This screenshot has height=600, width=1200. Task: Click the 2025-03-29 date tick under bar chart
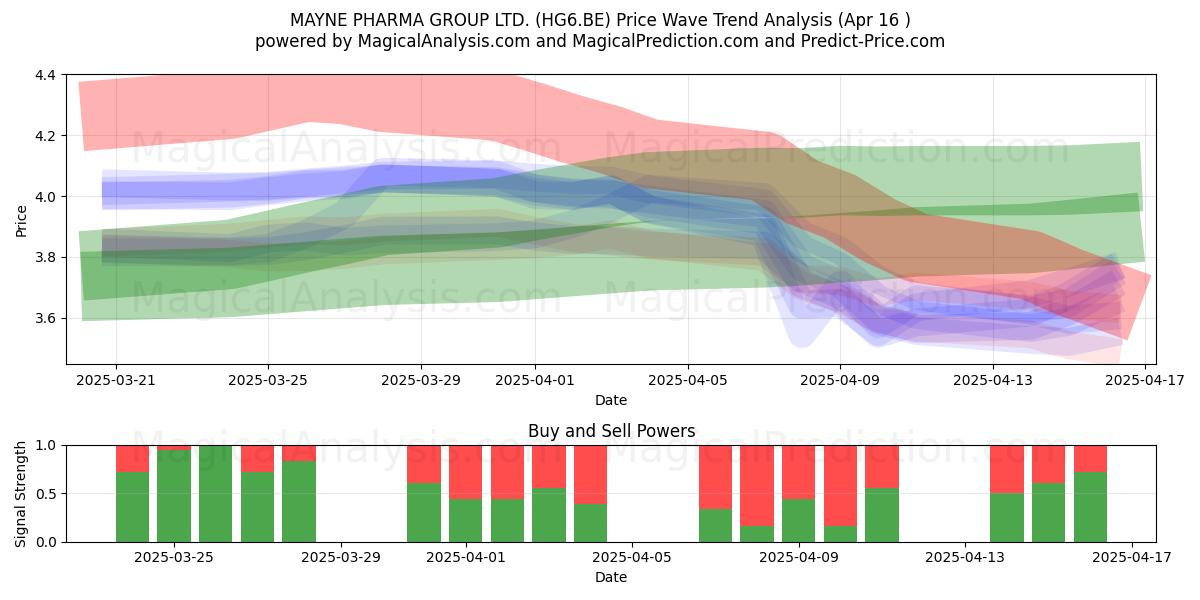[341, 557]
